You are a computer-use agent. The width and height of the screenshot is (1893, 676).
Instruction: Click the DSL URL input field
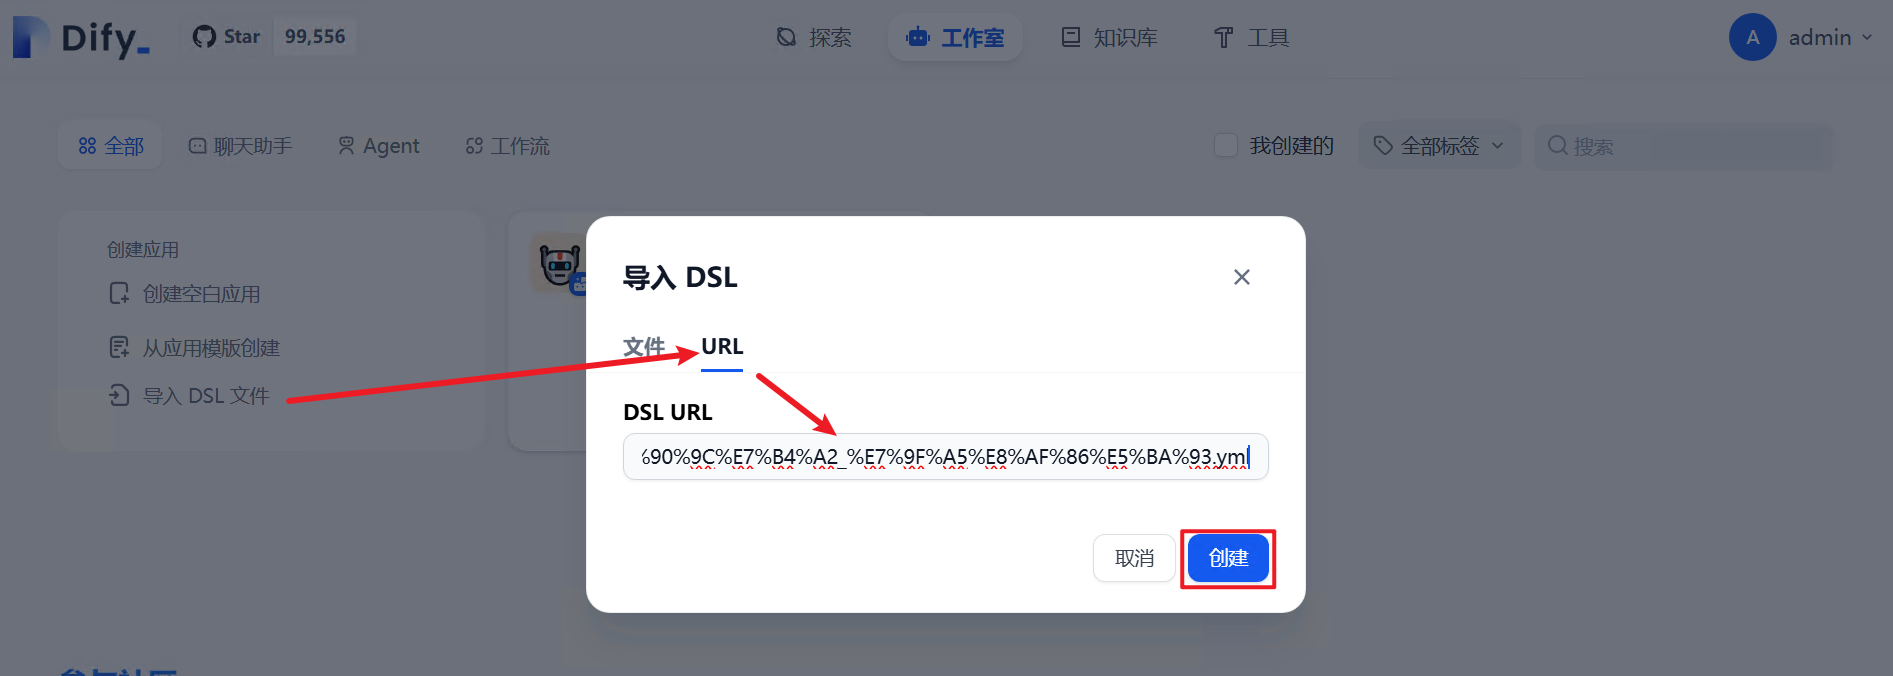coord(945,457)
